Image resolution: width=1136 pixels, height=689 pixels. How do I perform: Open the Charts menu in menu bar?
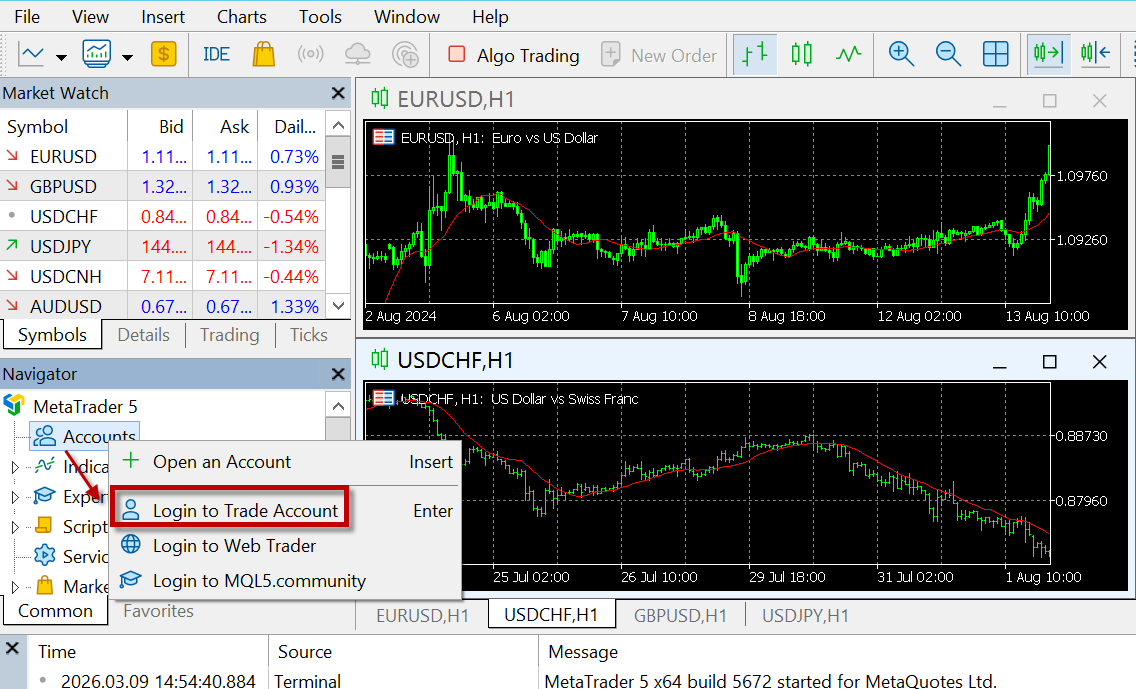(x=241, y=17)
